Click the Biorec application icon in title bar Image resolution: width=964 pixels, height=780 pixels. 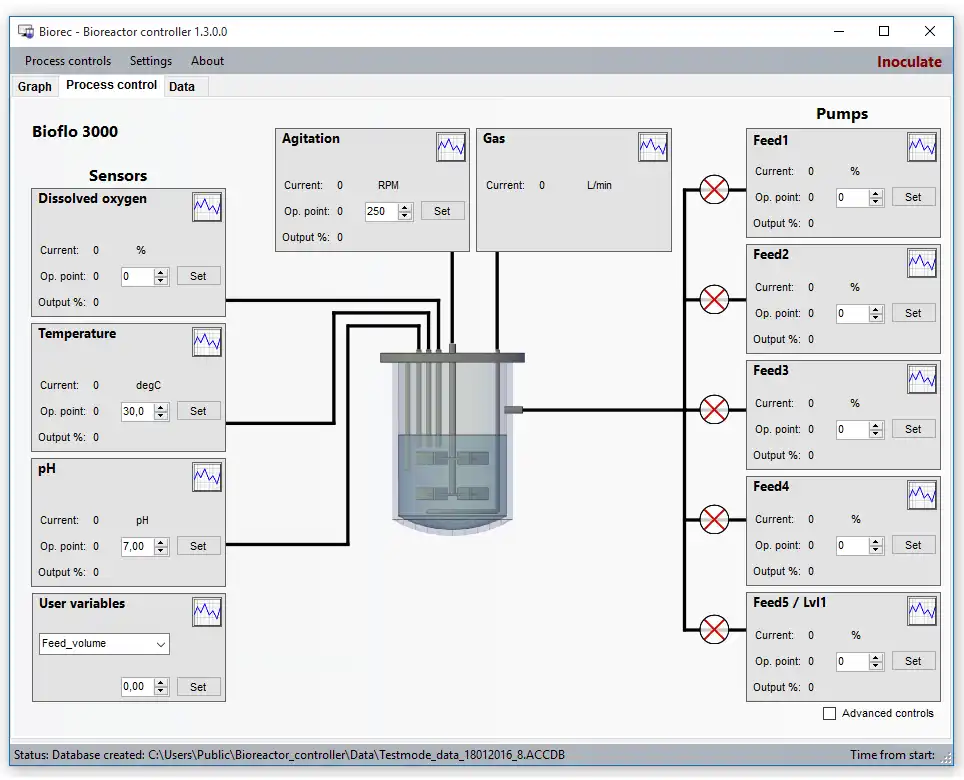[25, 31]
